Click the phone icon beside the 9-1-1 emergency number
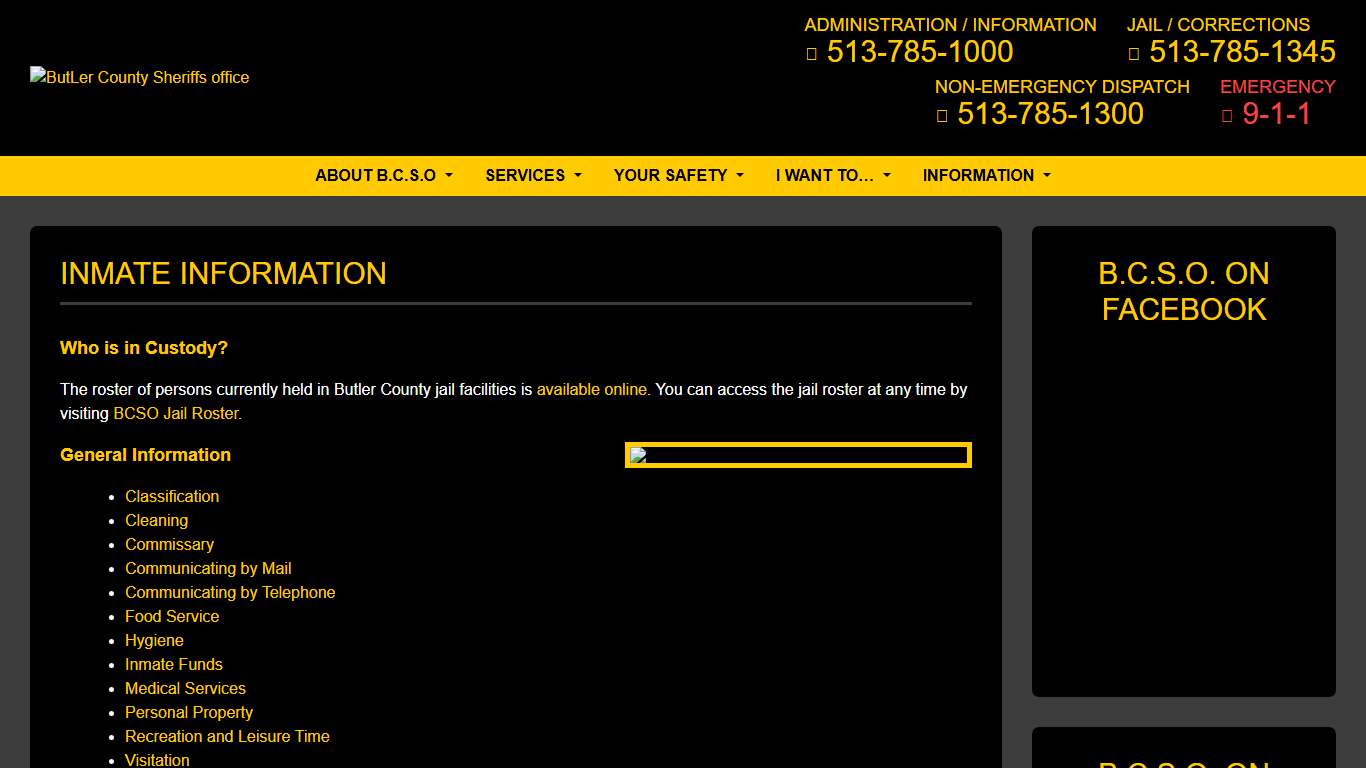 click(x=1228, y=115)
